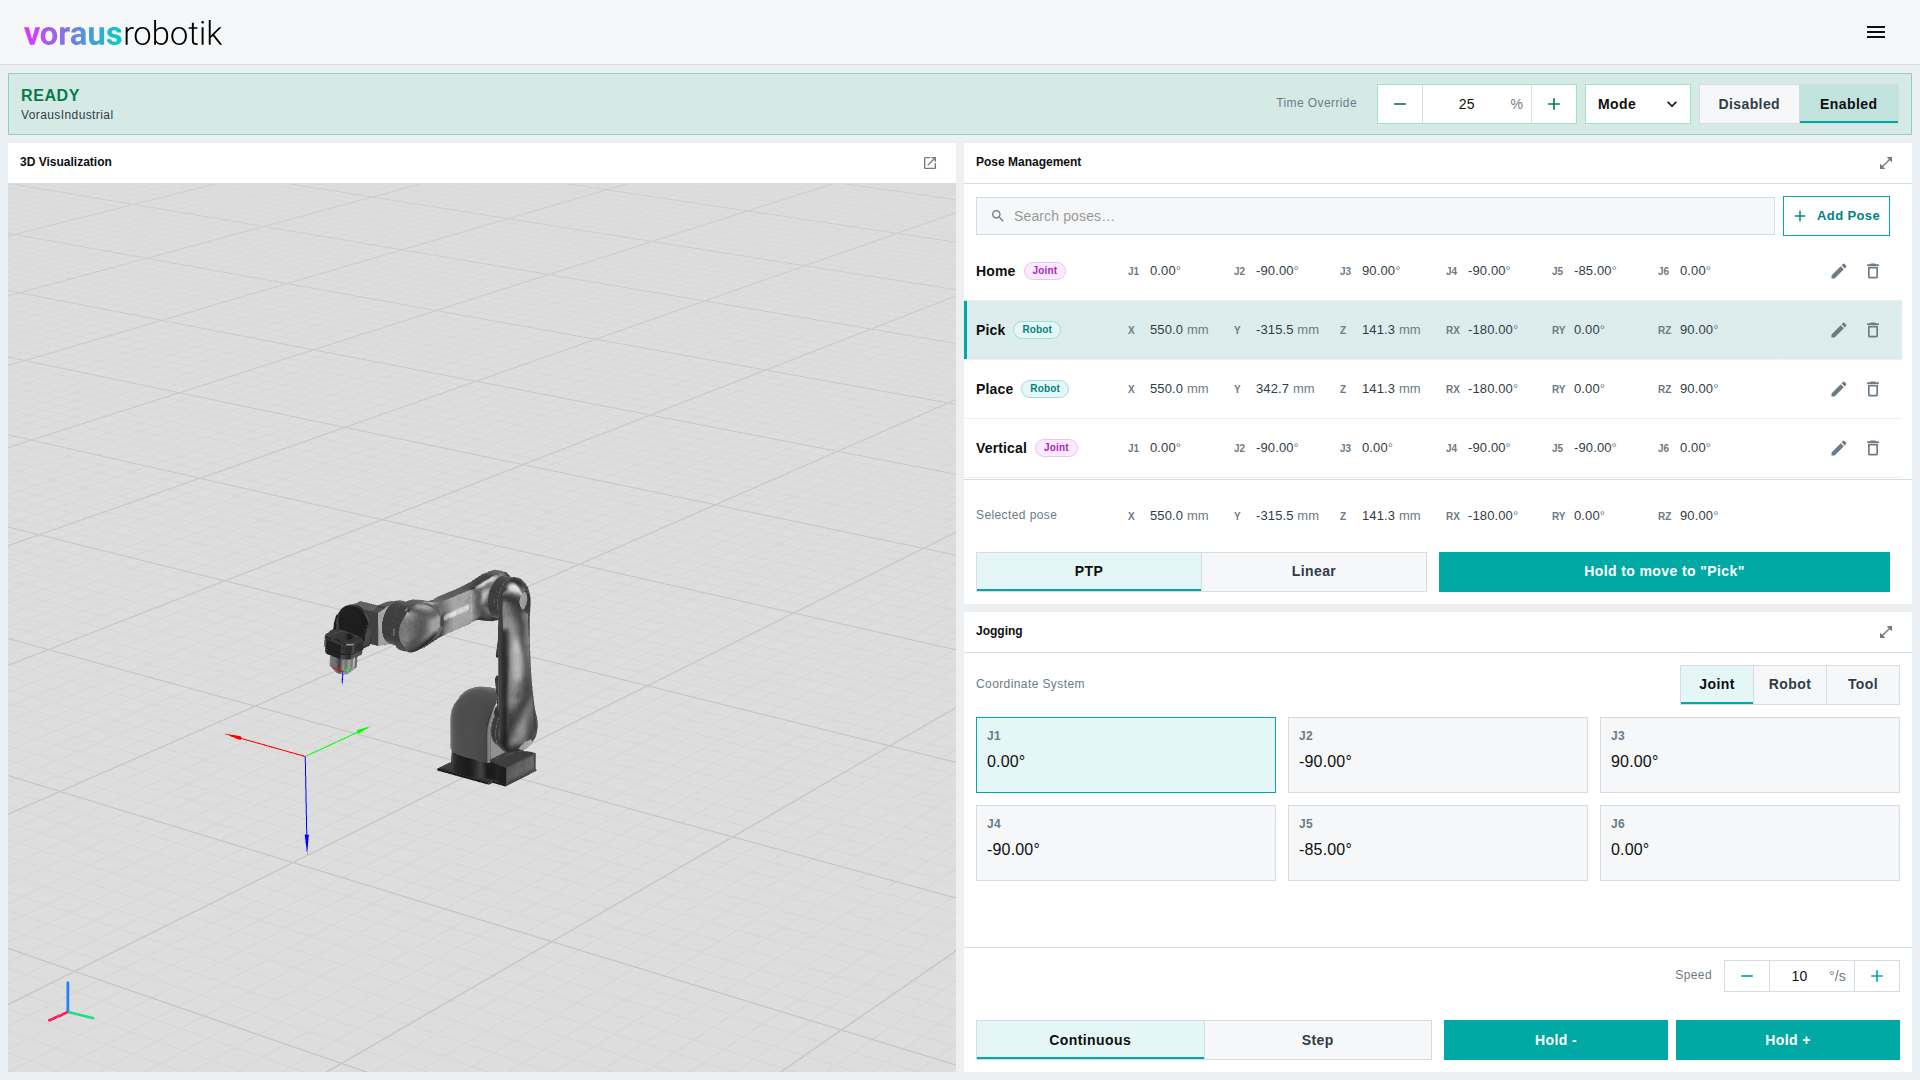Select the J2 joint card
This screenshot has height=1080, width=1920.
coord(1438,755)
